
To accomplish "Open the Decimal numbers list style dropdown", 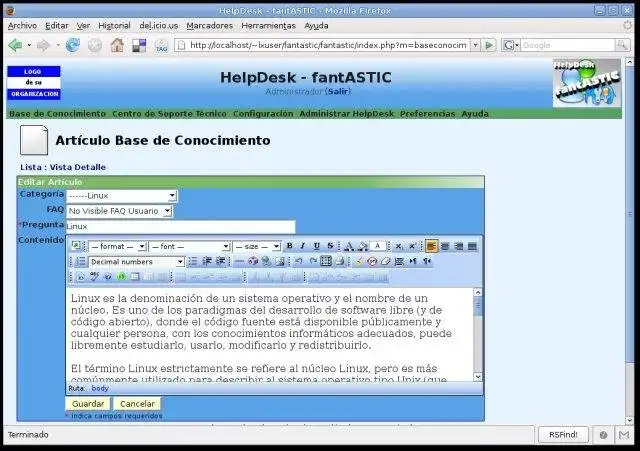I will pyautogui.click(x=136, y=262).
